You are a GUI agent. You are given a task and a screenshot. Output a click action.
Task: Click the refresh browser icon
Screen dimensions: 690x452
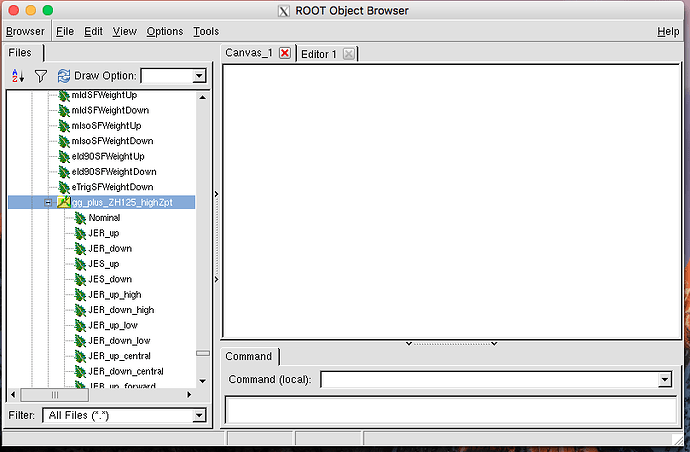[63, 76]
